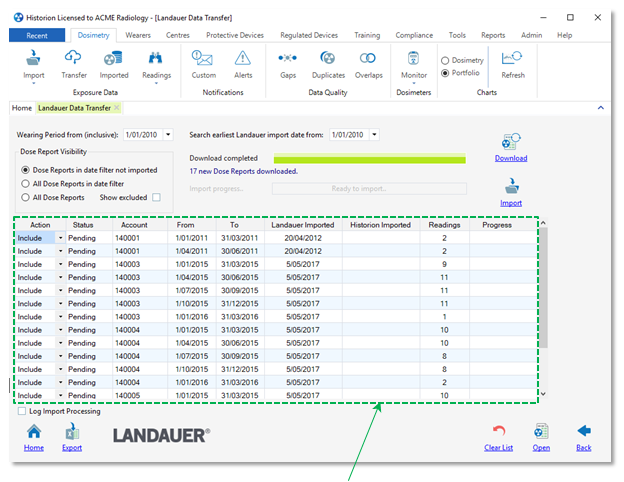This screenshot has height=482, width=624.
Task: Open the Alerts warning icon
Action: point(243,58)
